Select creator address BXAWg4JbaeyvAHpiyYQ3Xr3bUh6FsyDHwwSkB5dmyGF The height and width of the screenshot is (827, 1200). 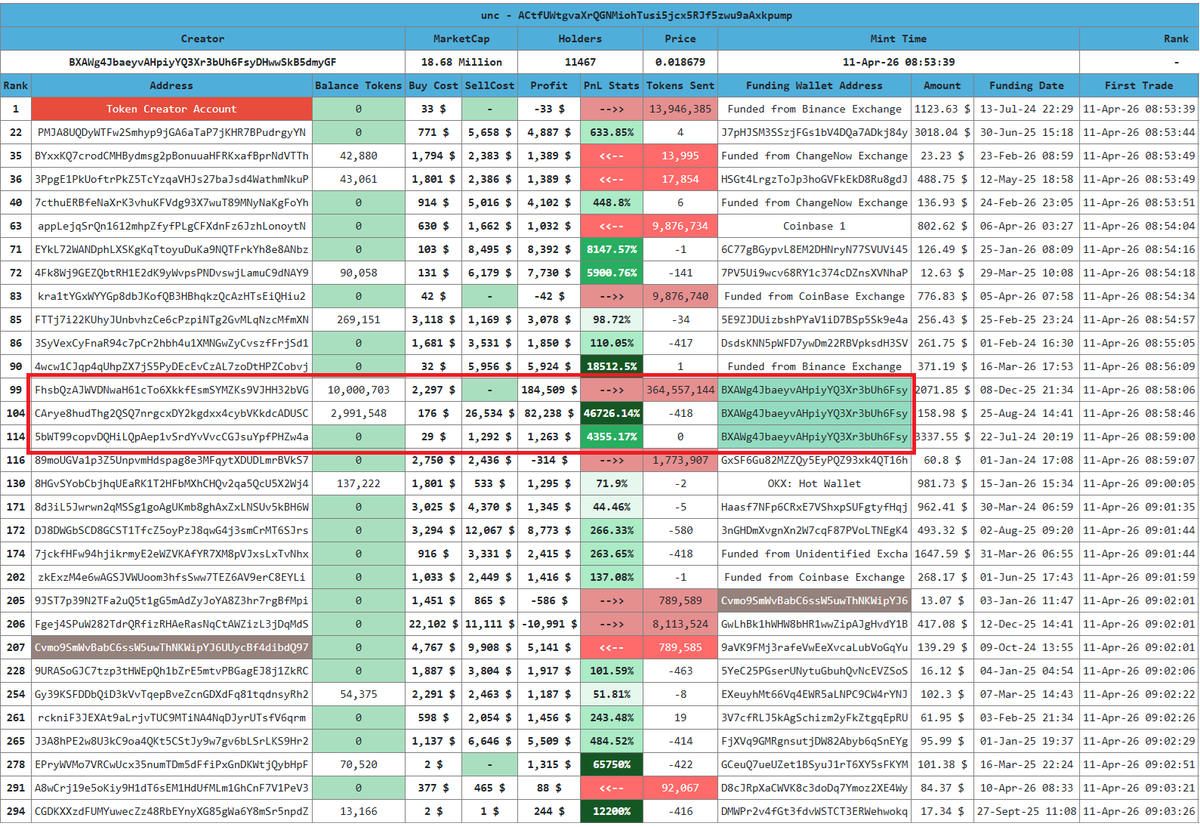[x=202, y=62]
